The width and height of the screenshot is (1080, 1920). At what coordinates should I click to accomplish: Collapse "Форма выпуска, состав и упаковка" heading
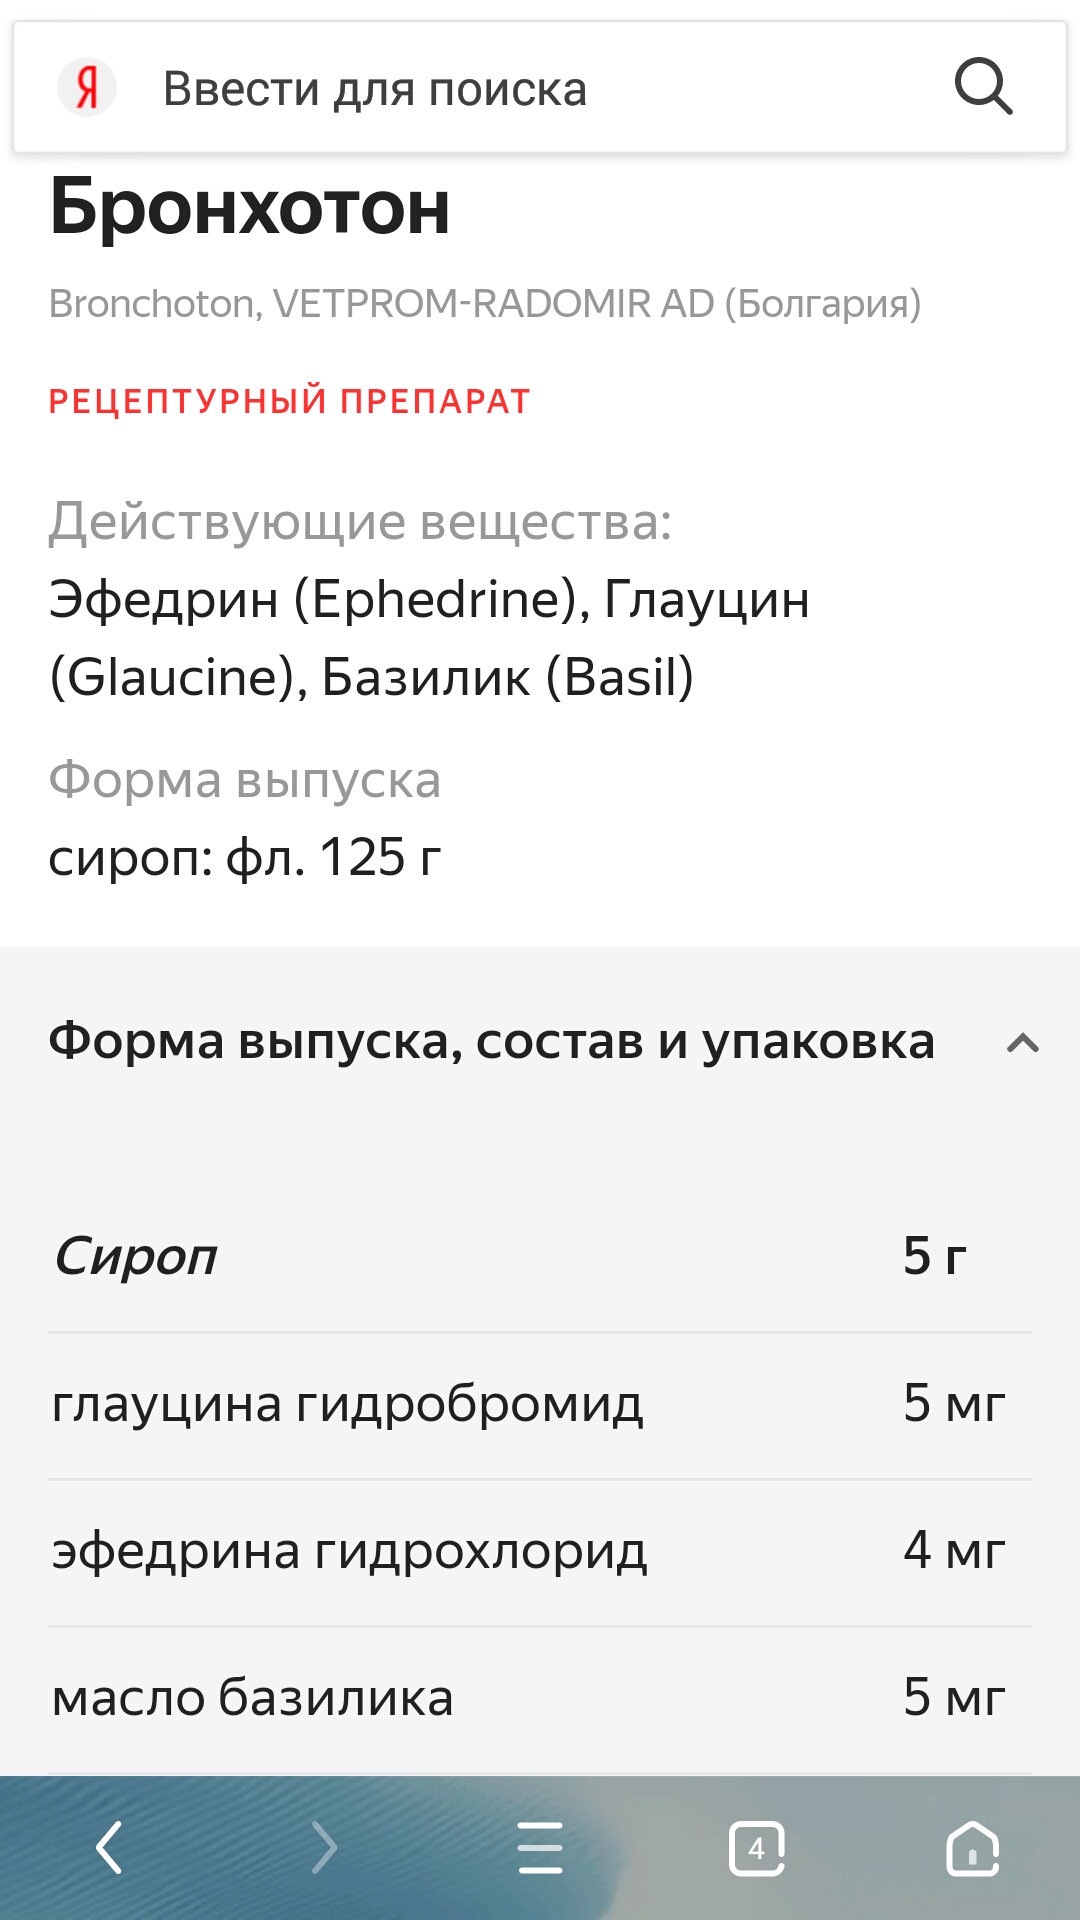pos(491,1041)
